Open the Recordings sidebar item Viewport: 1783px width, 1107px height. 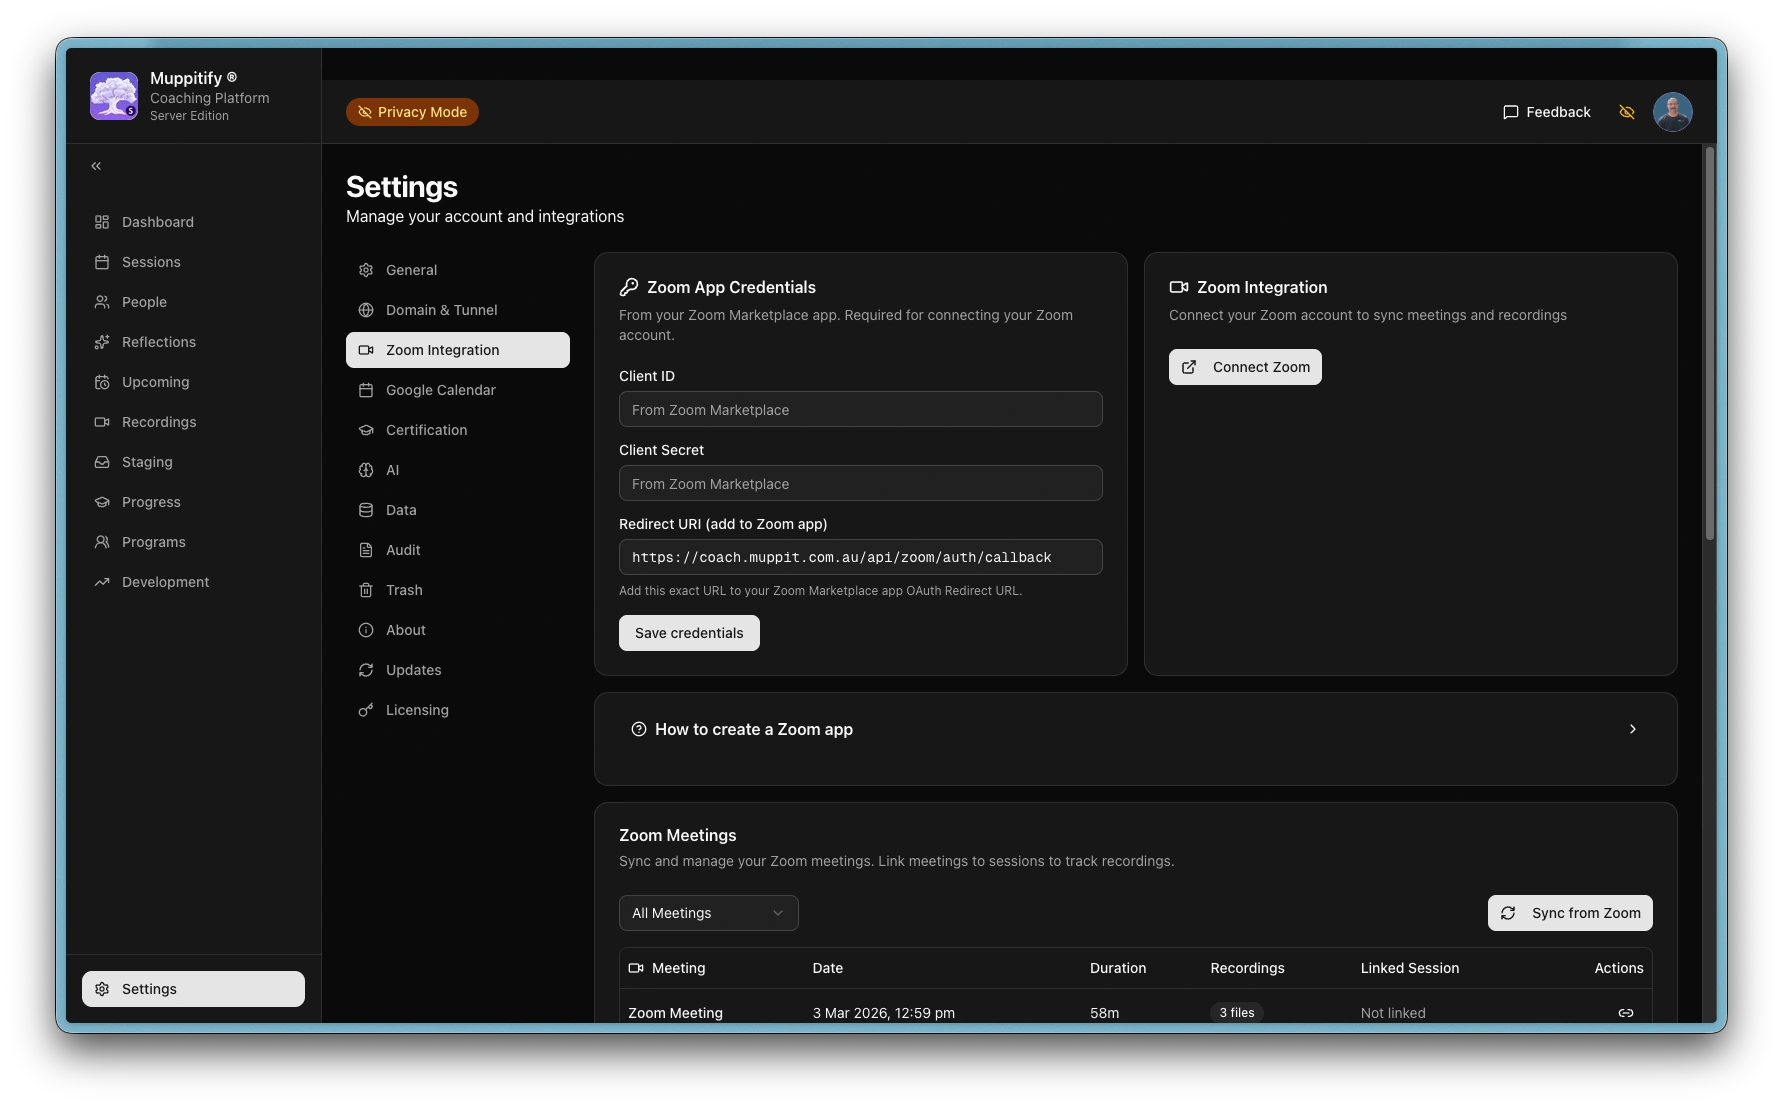pyautogui.click(x=158, y=422)
